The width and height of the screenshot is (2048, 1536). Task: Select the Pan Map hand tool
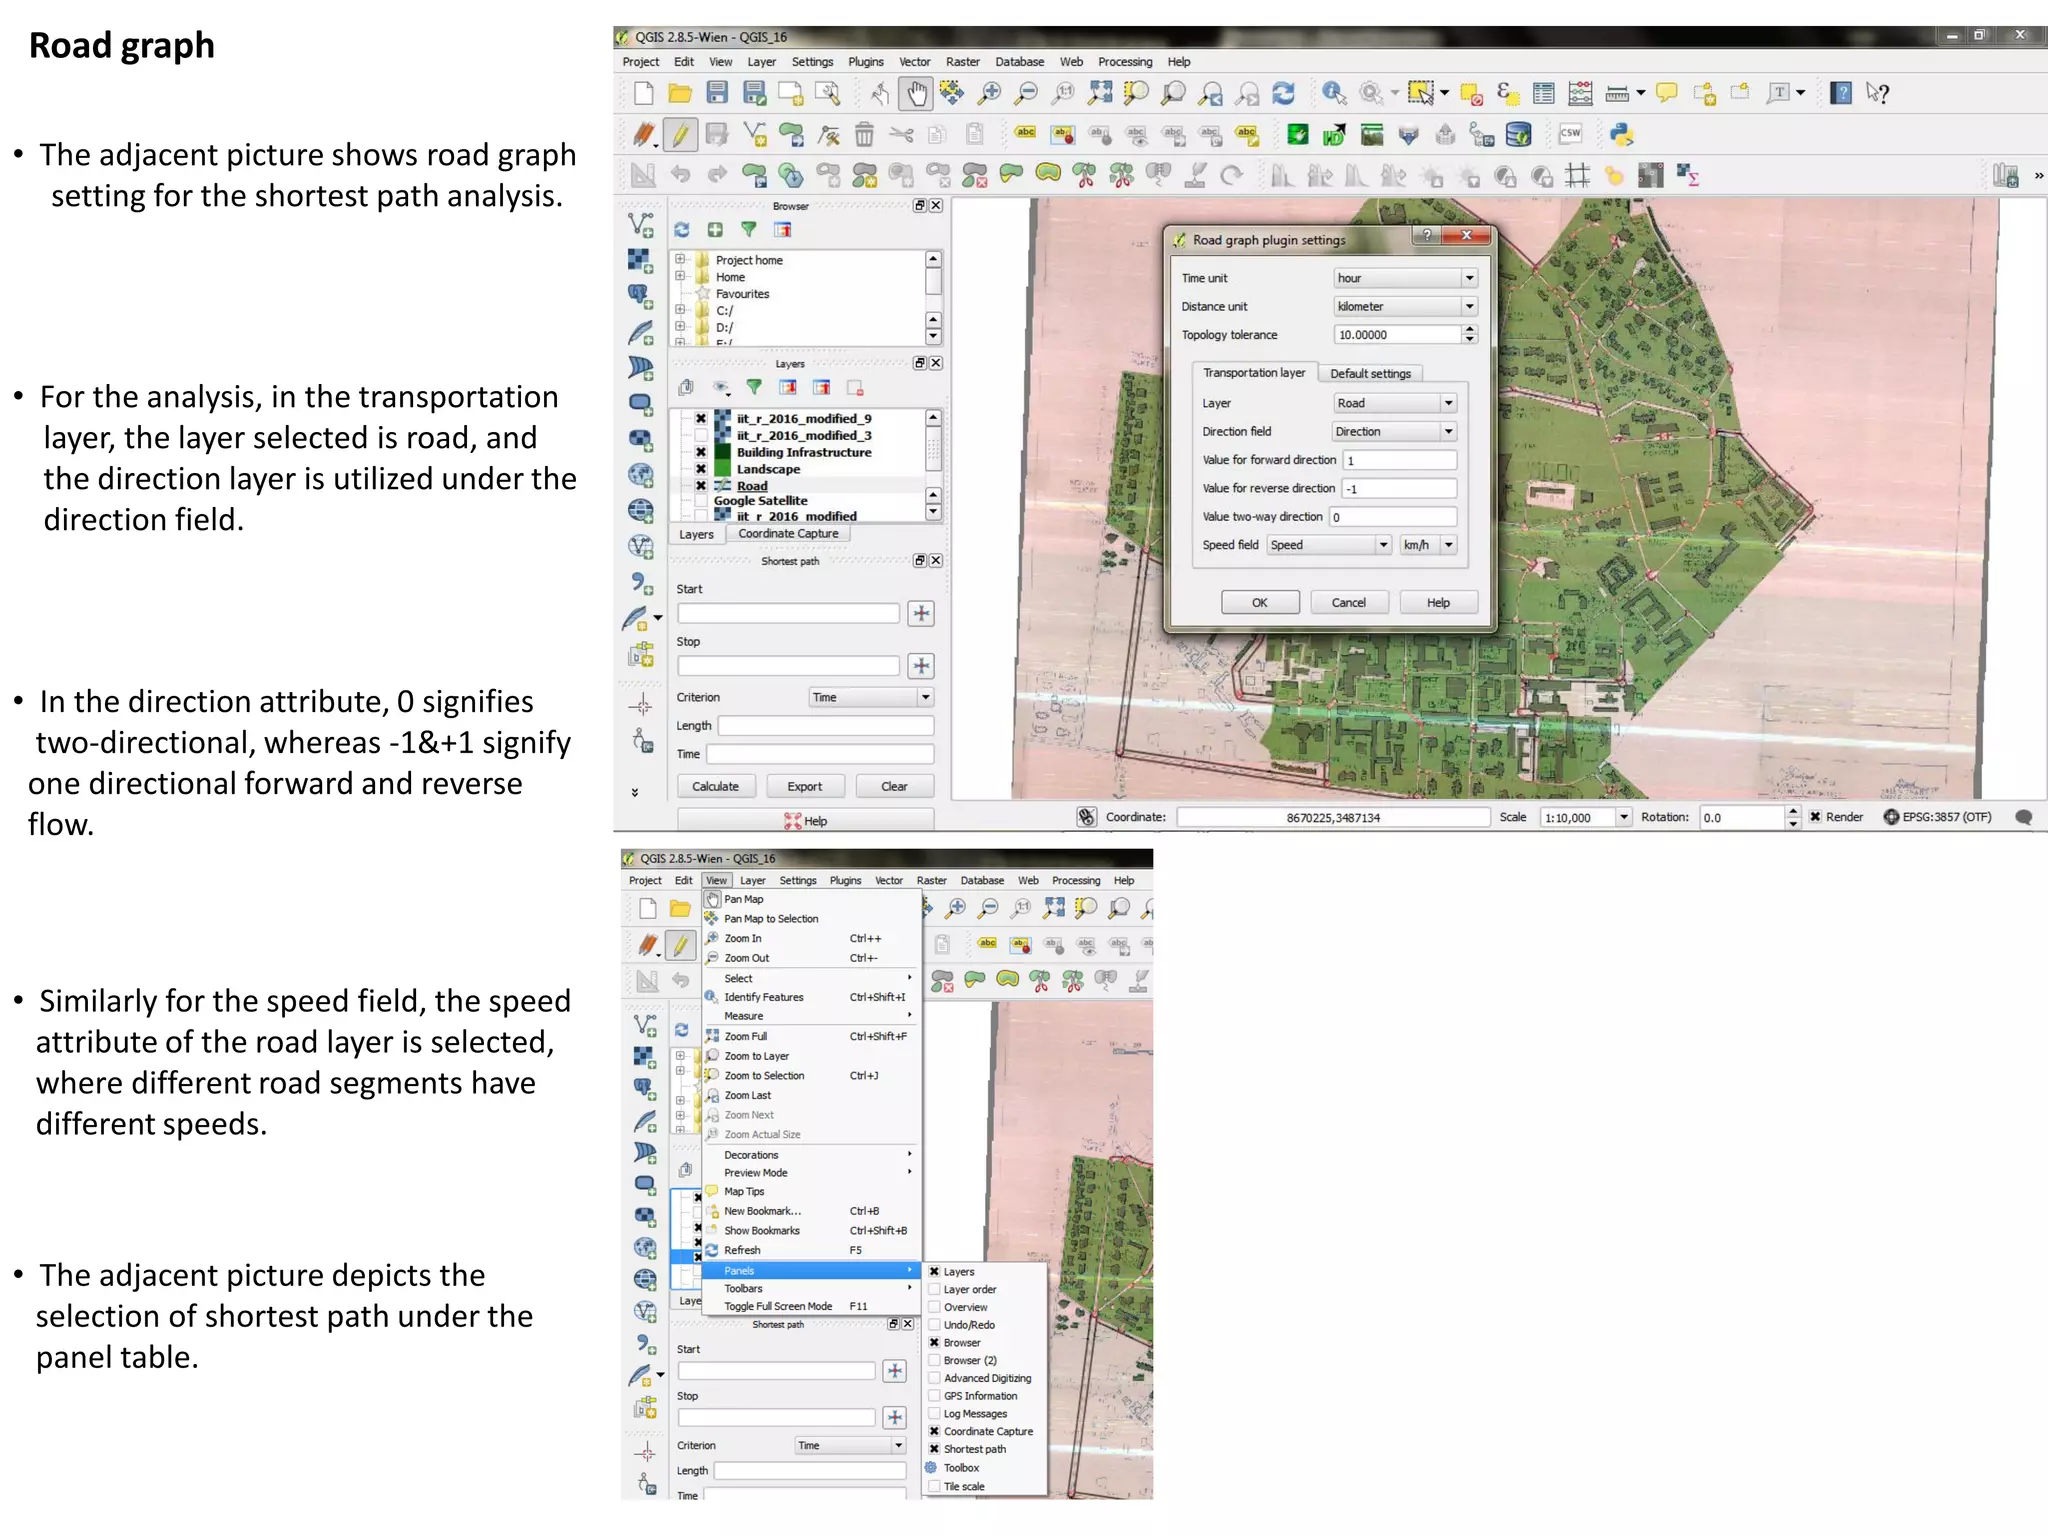tap(916, 94)
